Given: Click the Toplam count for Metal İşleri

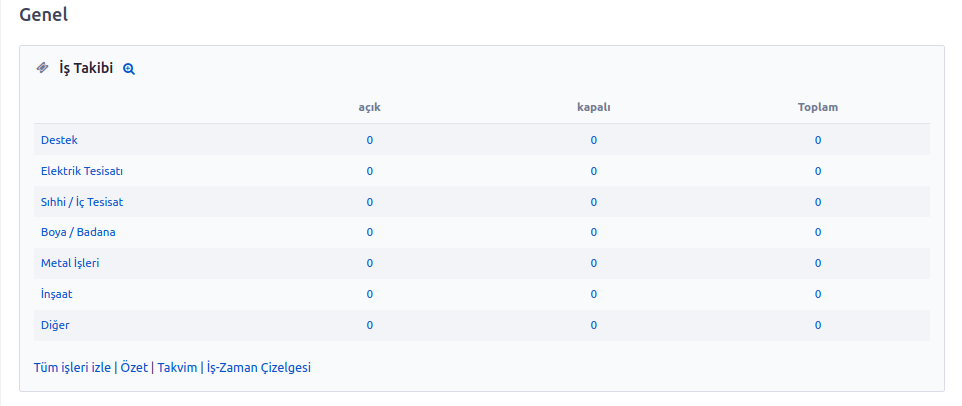Looking at the screenshot, I should click(818, 263).
